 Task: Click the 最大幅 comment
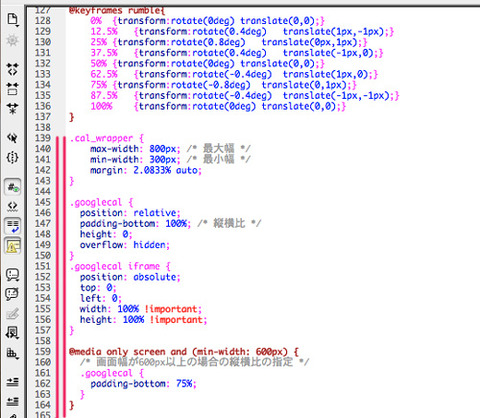218,148
